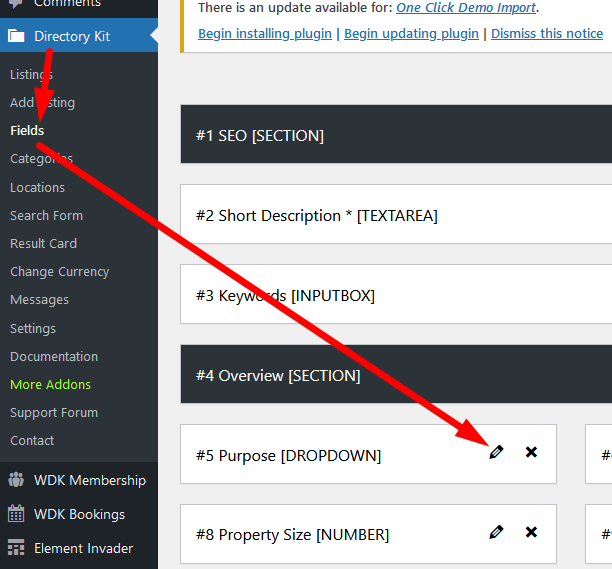Open Messages in Directory Kit menu
This screenshot has height=569, width=612.
39,300
